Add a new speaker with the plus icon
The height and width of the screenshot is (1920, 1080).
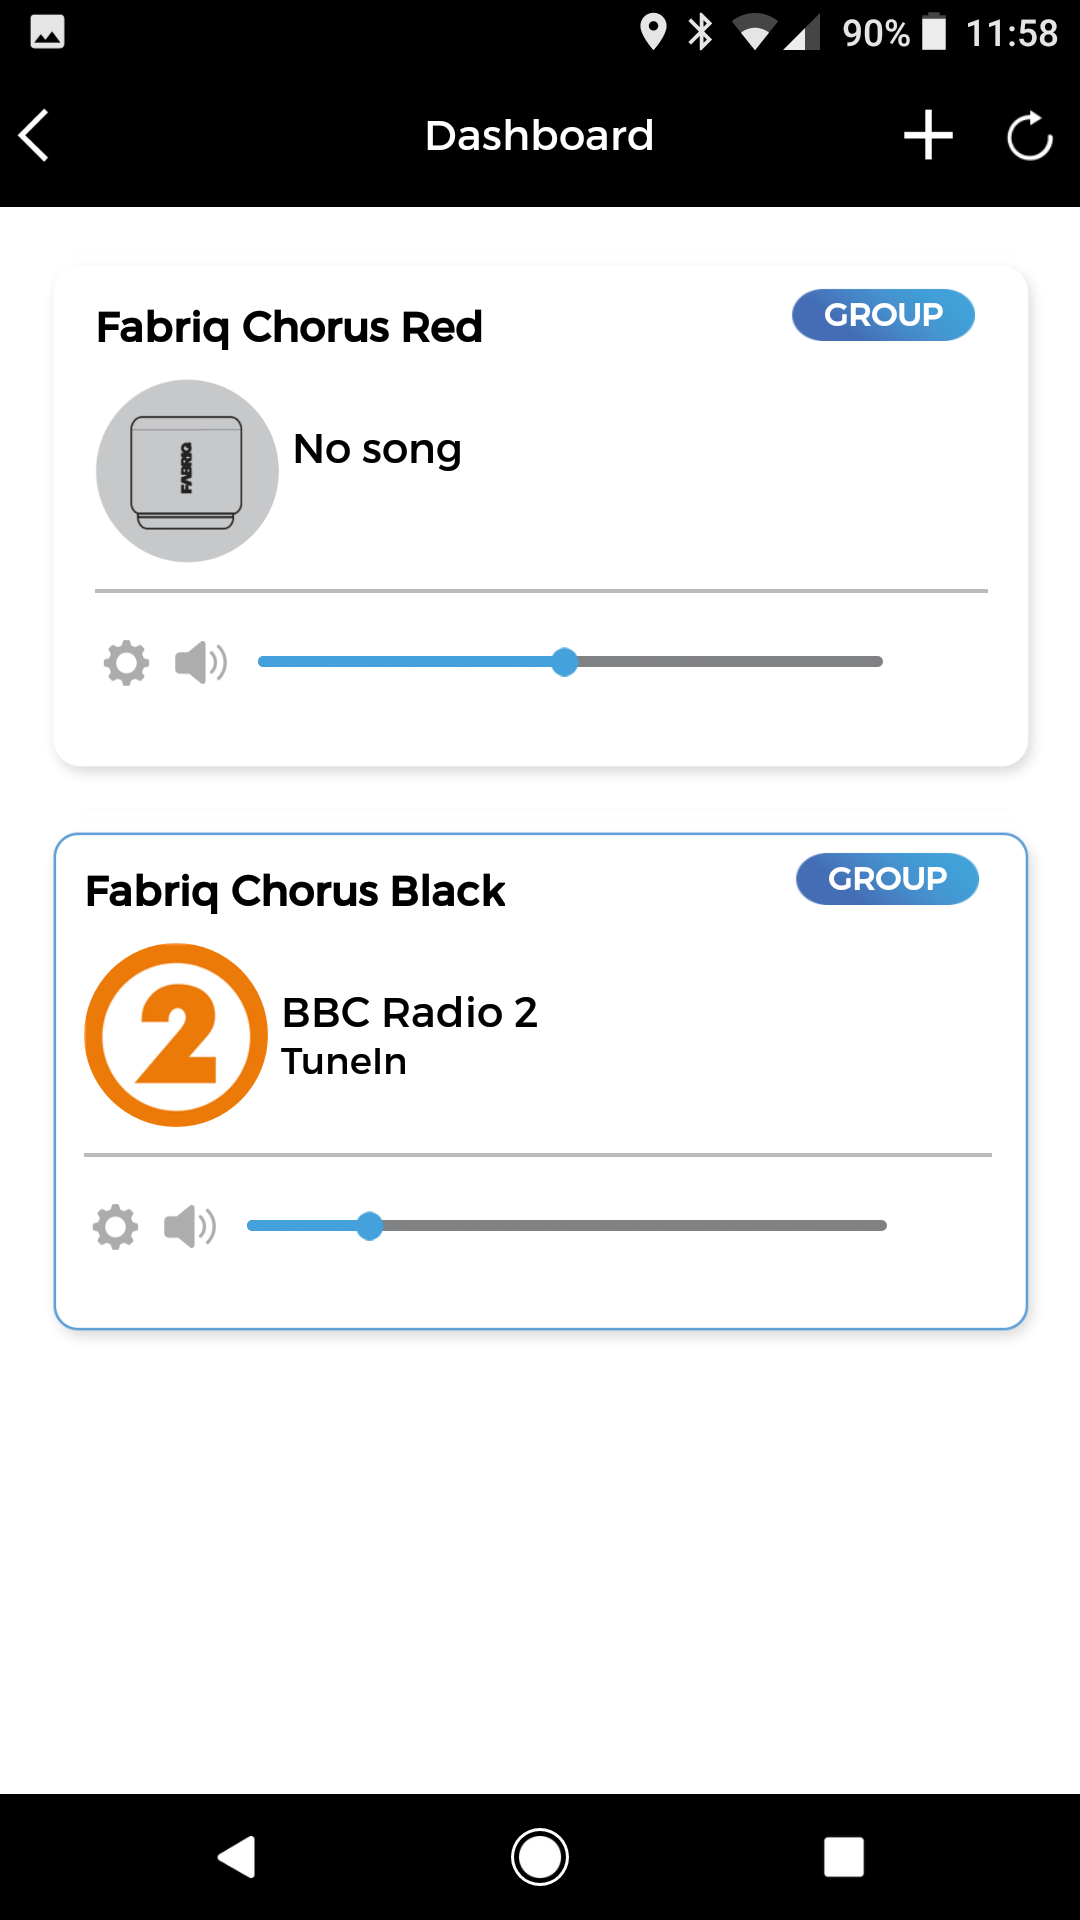click(928, 135)
